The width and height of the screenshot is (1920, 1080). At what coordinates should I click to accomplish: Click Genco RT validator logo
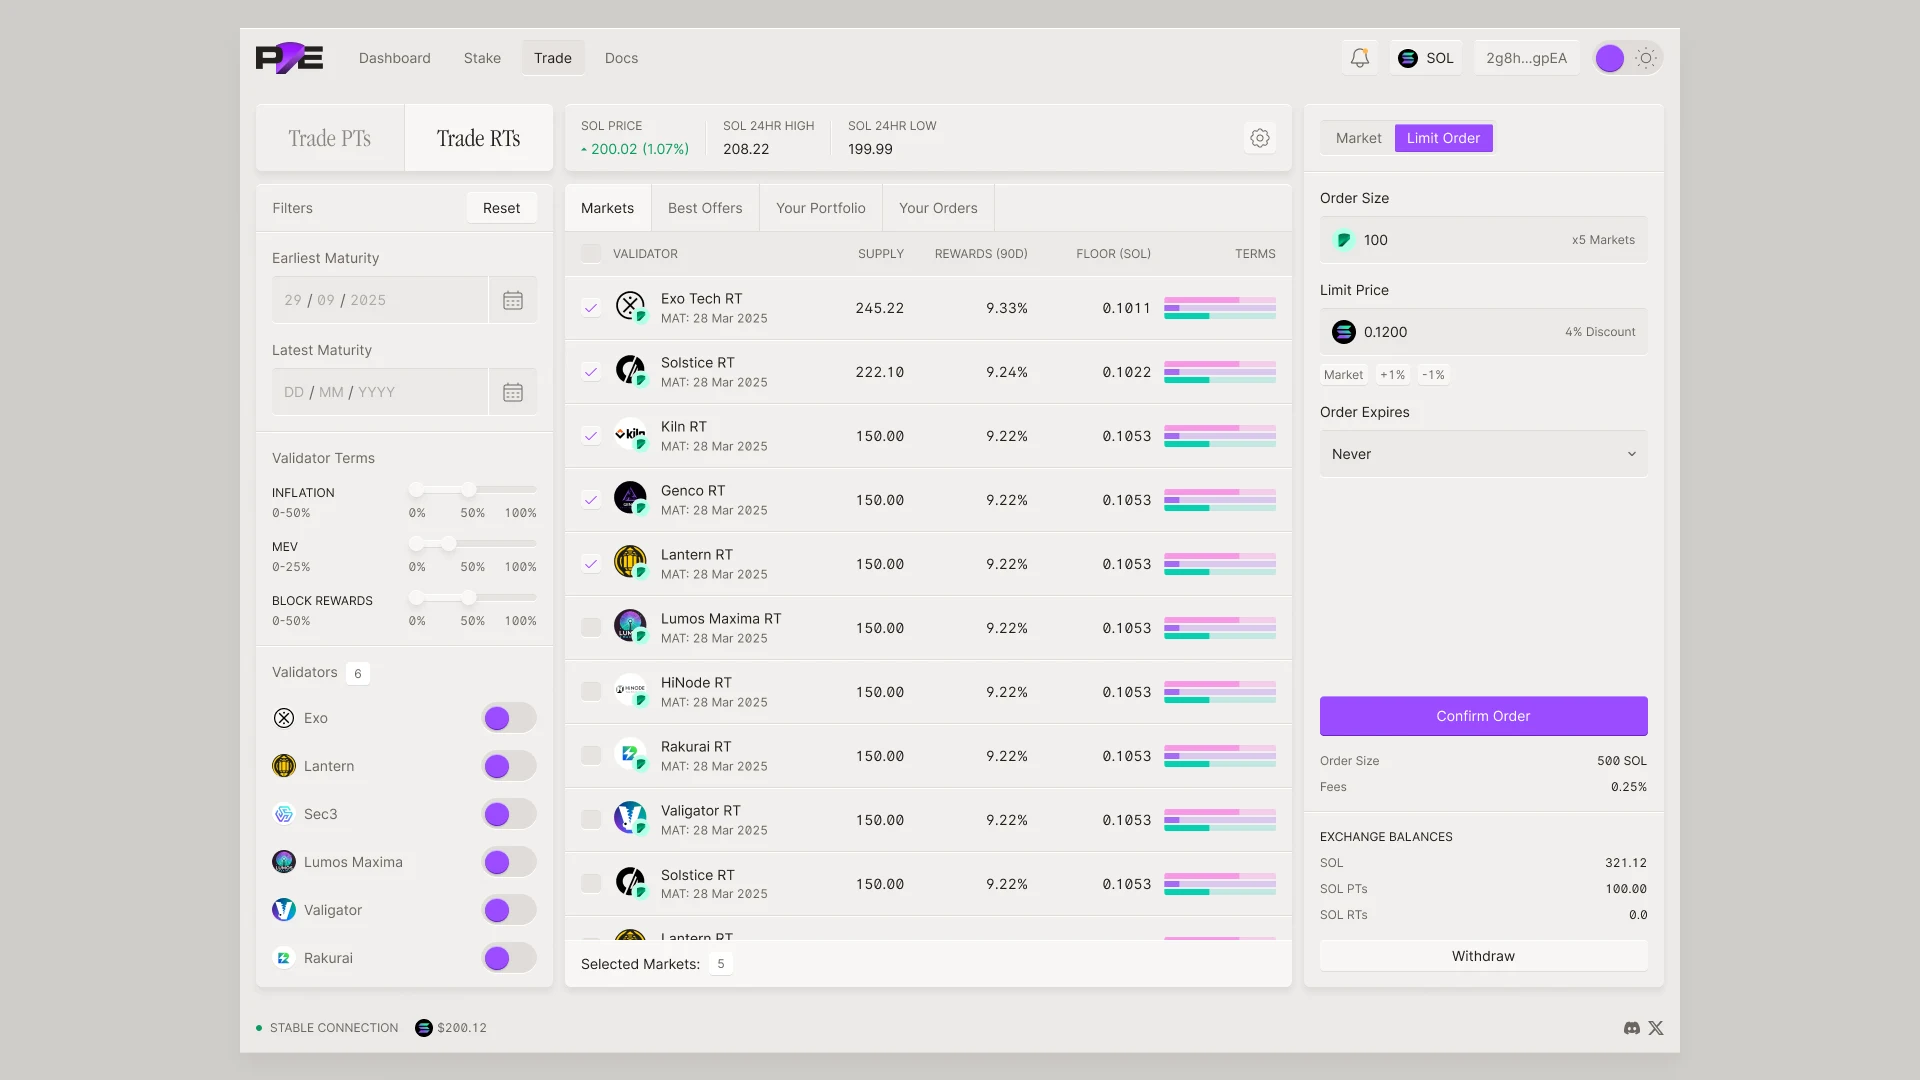(x=630, y=498)
